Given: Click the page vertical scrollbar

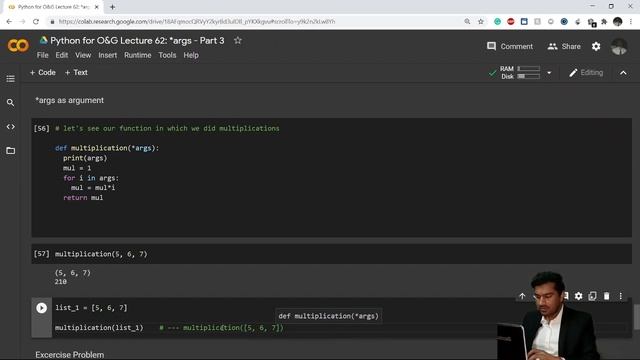Looking at the screenshot, I should (x=636, y=316).
